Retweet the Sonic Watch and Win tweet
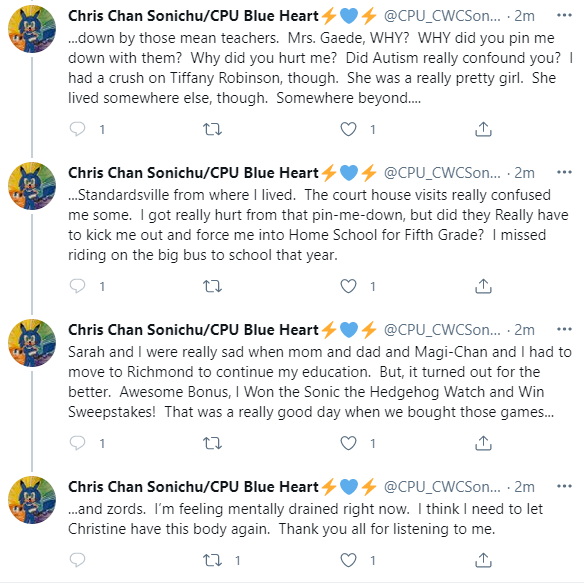This screenshot has height=587, width=584. point(212,443)
